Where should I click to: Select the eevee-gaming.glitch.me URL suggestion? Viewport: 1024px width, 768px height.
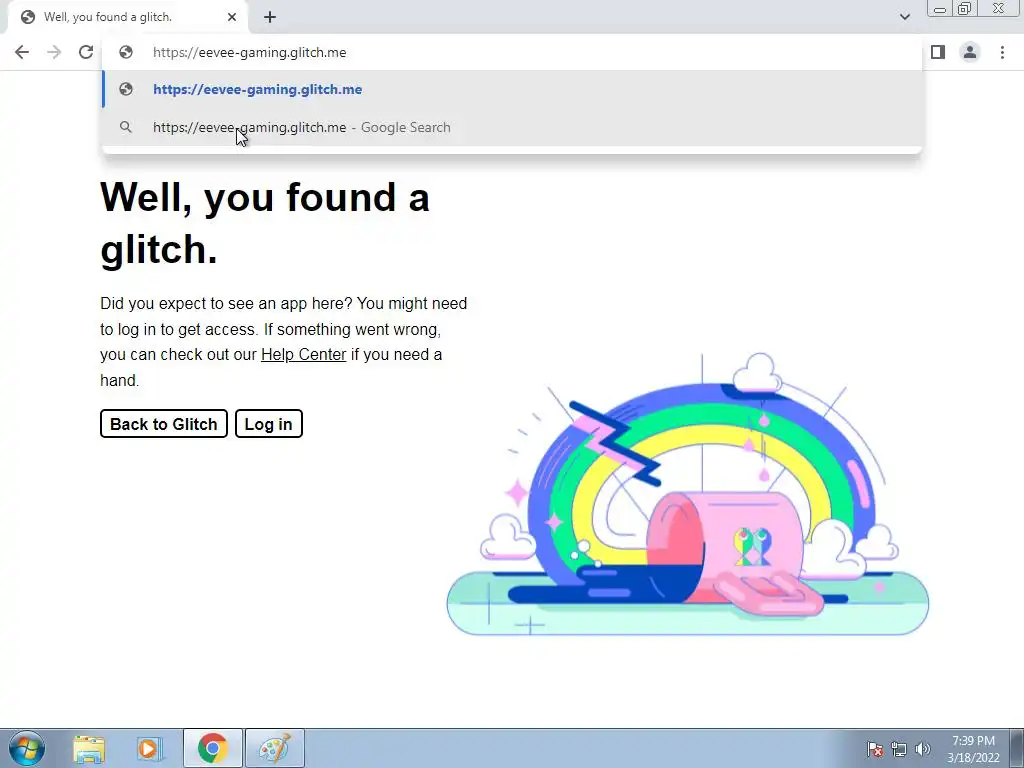(x=513, y=89)
